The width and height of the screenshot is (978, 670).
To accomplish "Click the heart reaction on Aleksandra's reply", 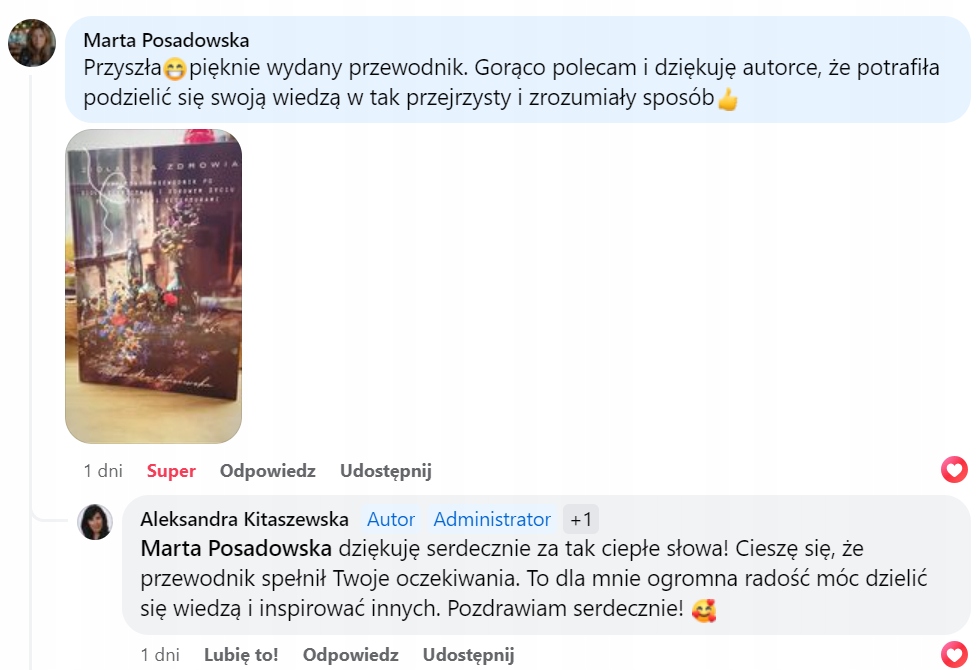I will click(x=954, y=654).
